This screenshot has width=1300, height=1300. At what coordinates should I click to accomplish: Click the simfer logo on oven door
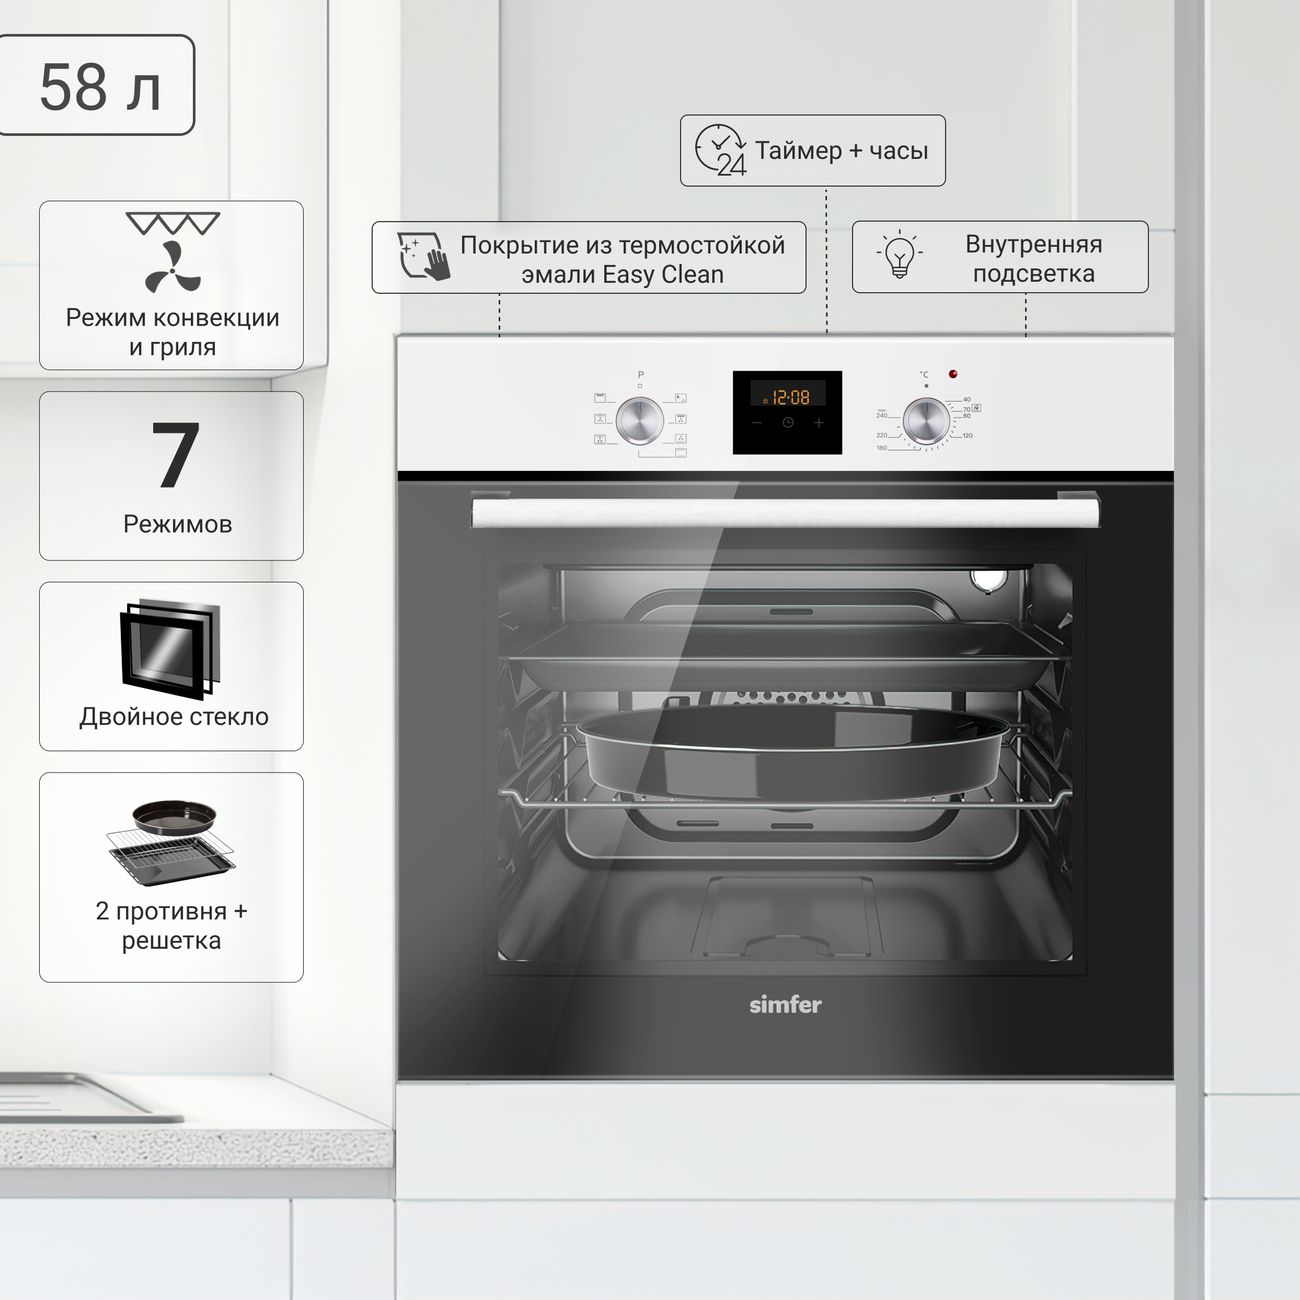click(x=785, y=1005)
